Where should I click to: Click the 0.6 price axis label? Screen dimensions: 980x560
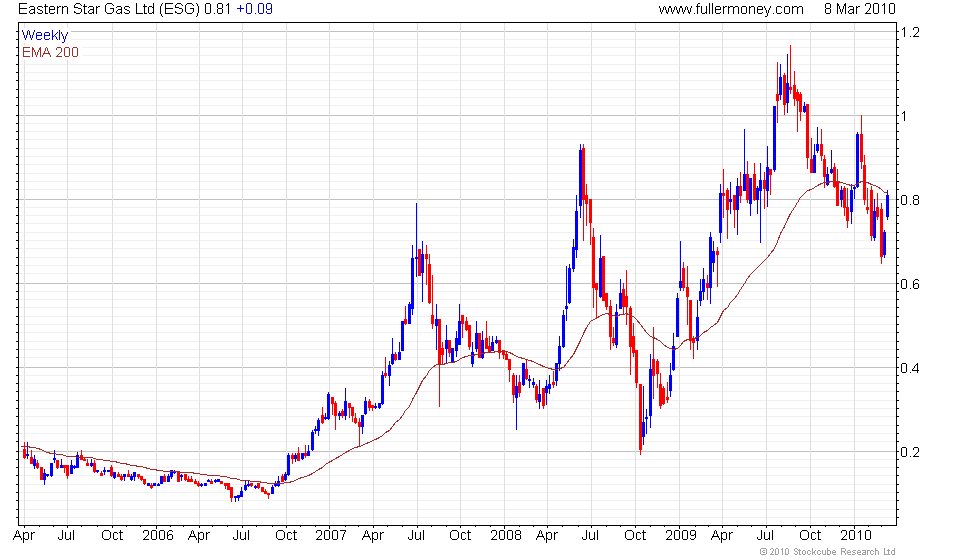coord(910,284)
